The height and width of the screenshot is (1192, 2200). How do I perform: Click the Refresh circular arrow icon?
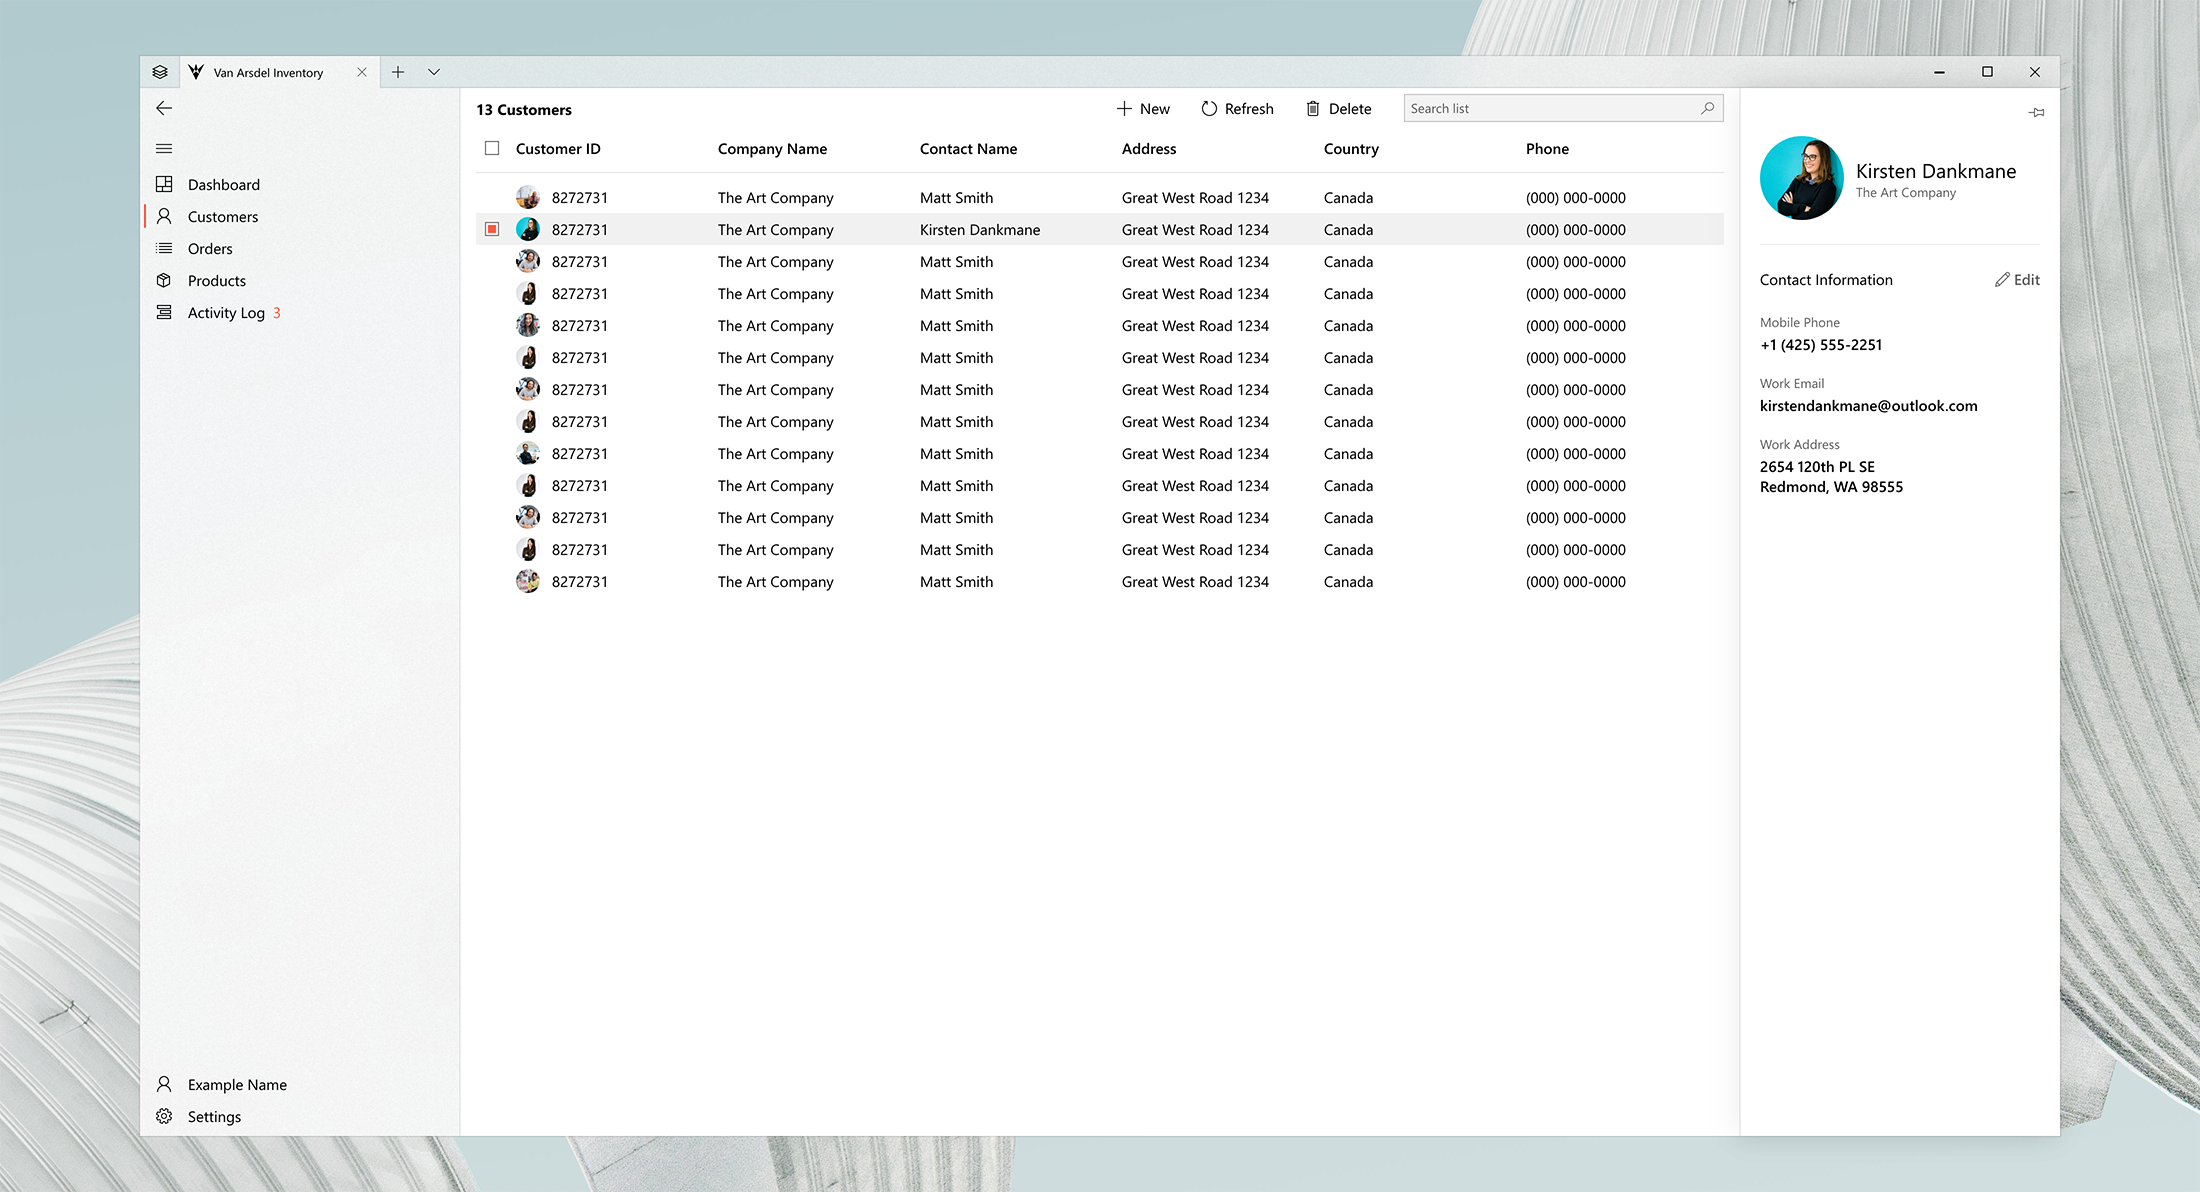1209,108
